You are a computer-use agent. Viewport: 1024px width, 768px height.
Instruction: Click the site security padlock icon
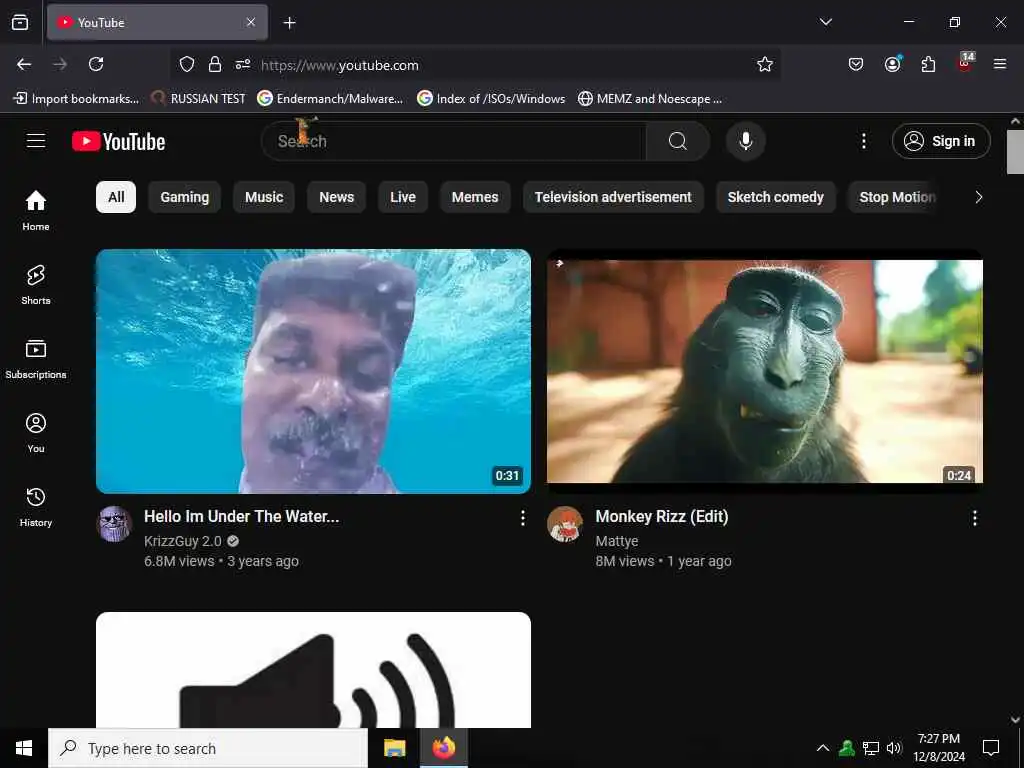coord(215,64)
